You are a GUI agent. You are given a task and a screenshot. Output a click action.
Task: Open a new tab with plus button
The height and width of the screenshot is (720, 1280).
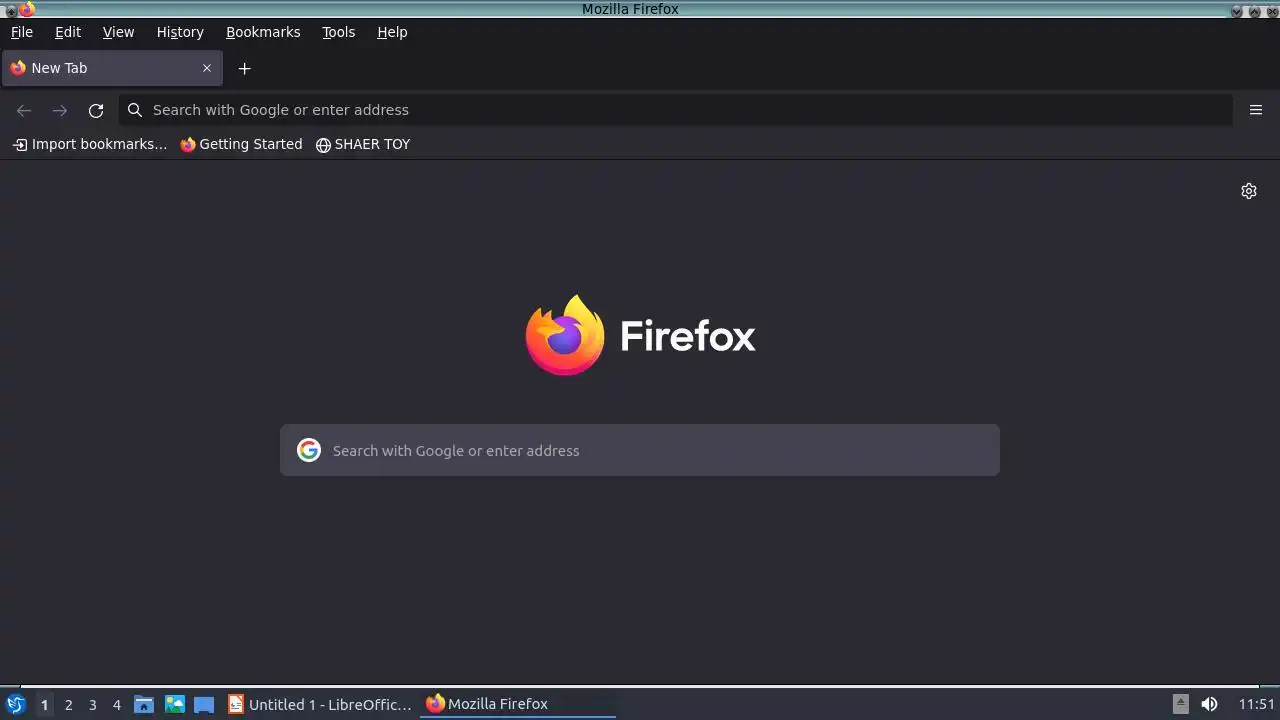244,68
